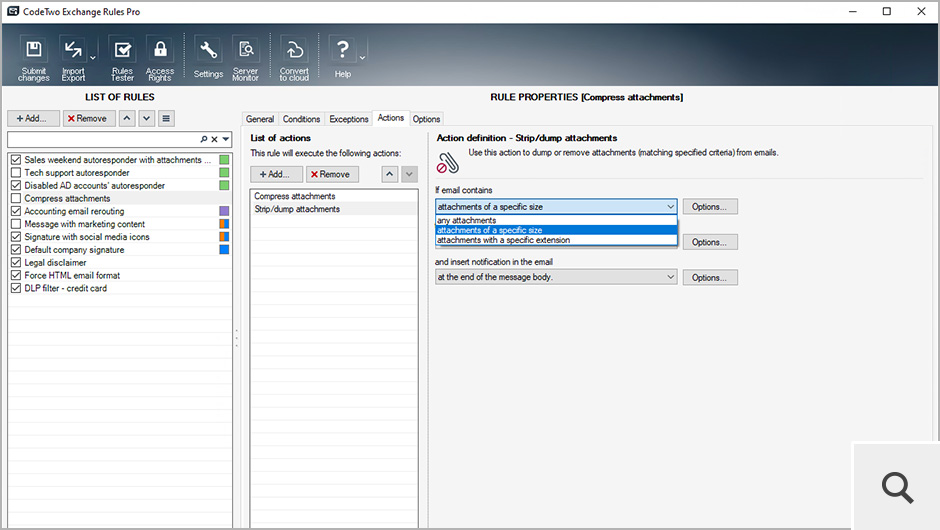The height and width of the screenshot is (530, 940).
Task: Open the Exceptions tab
Action: pyautogui.click(x=349, y=119)
